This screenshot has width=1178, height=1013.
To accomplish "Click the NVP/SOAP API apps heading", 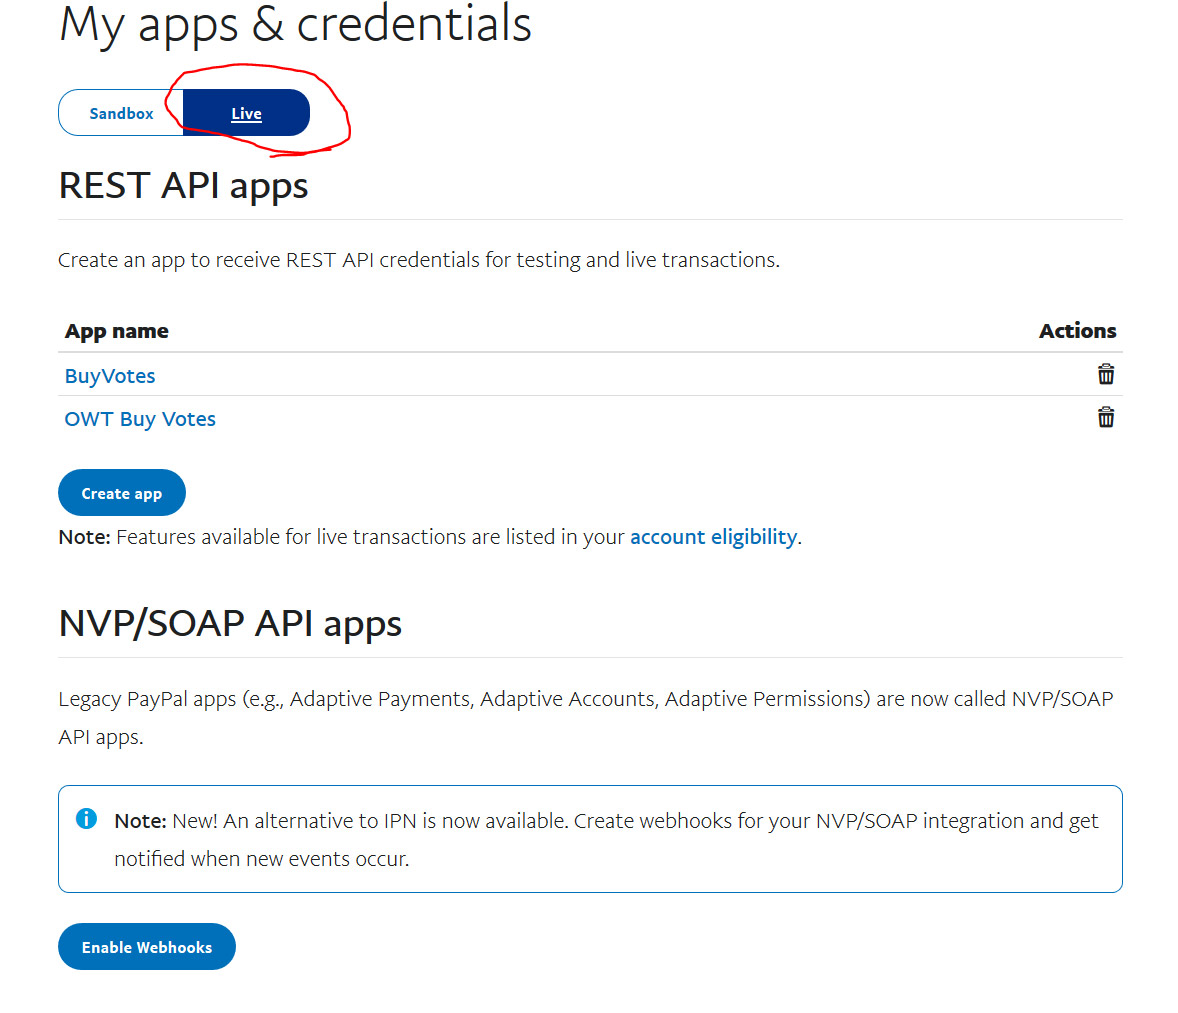I will [x=230, y=624].
